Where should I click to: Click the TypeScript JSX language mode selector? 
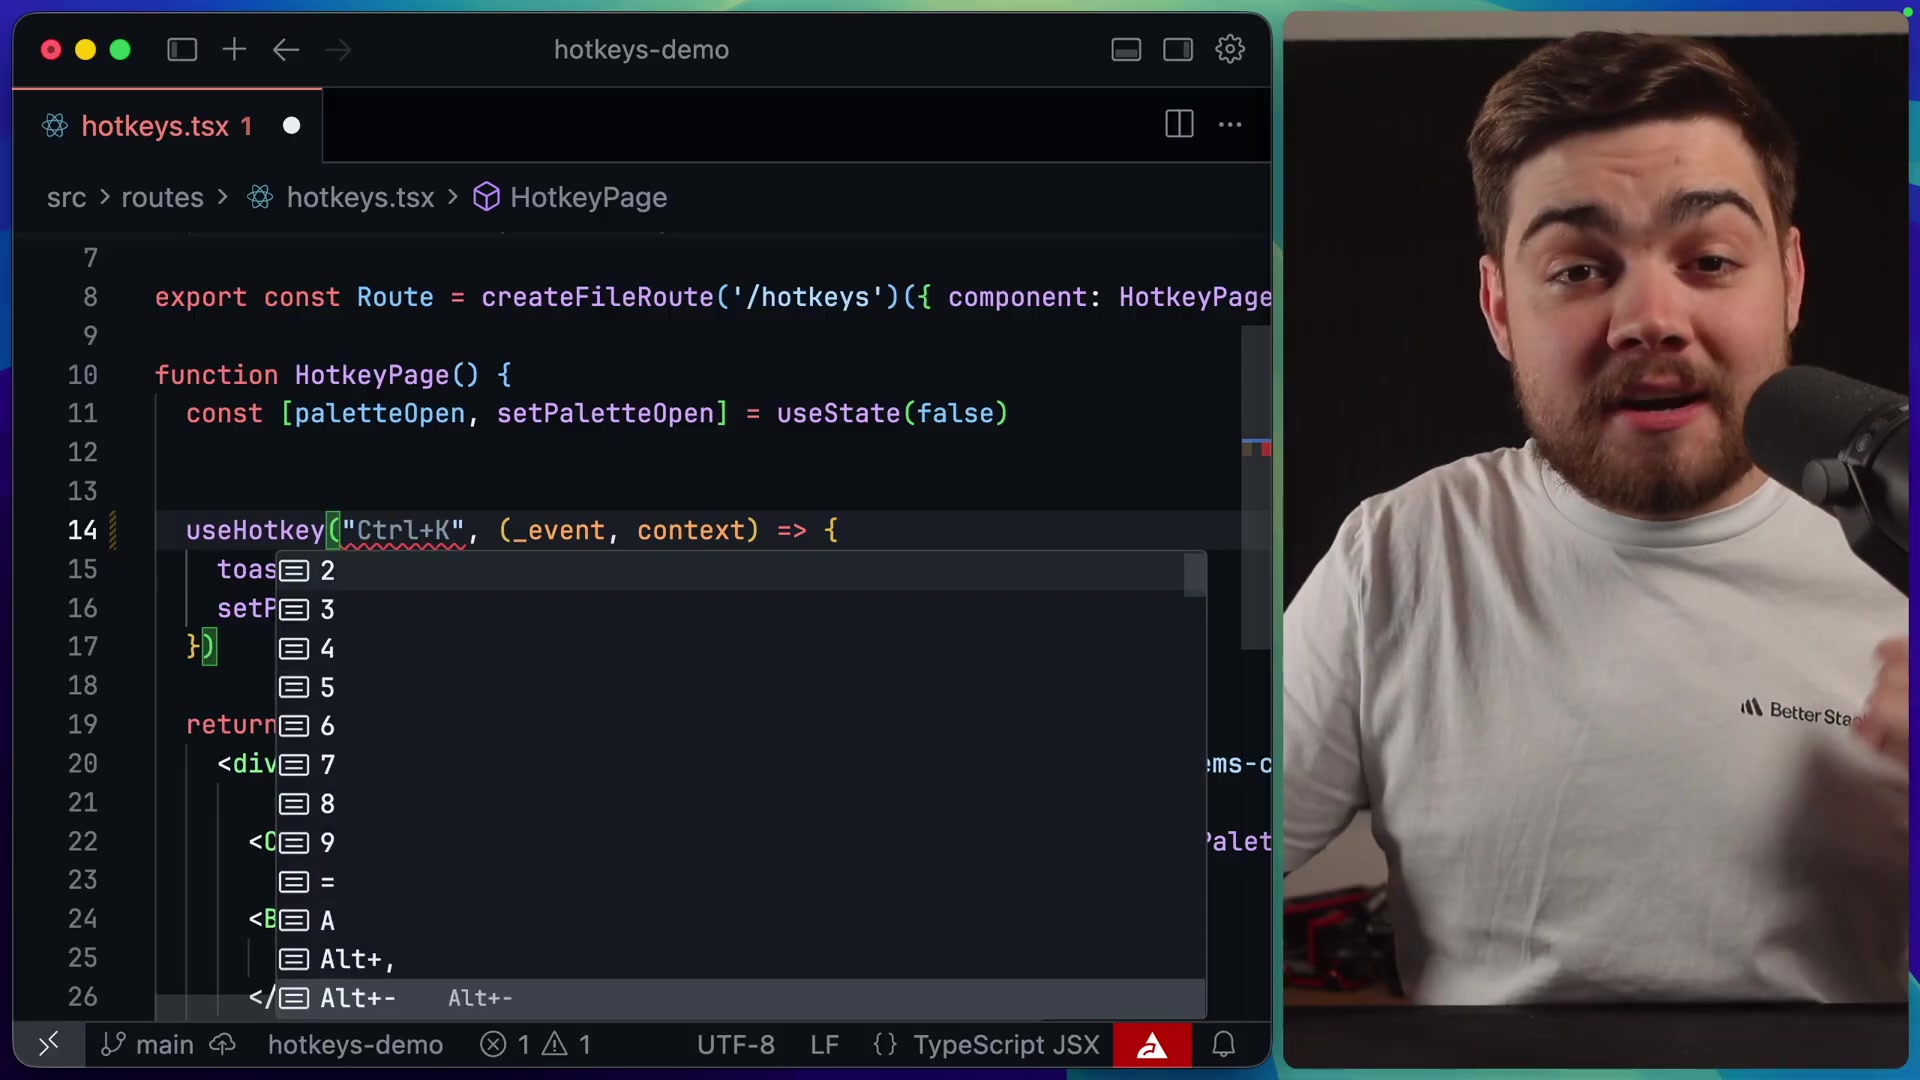(1005, 1044)
